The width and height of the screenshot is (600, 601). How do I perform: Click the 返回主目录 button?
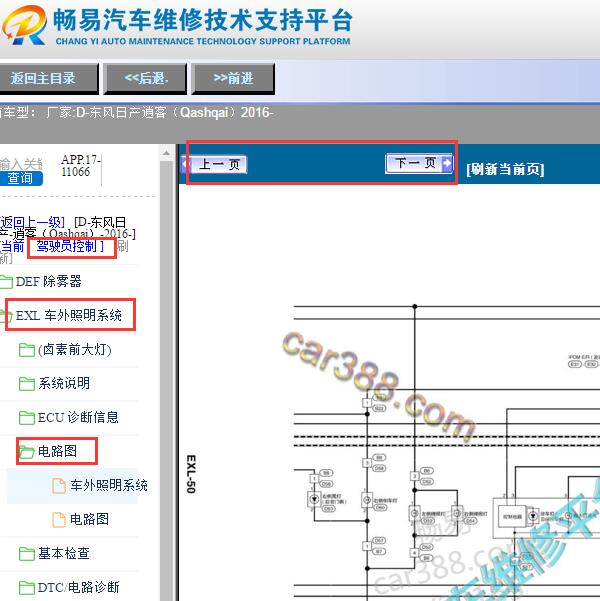click(48, 79)
